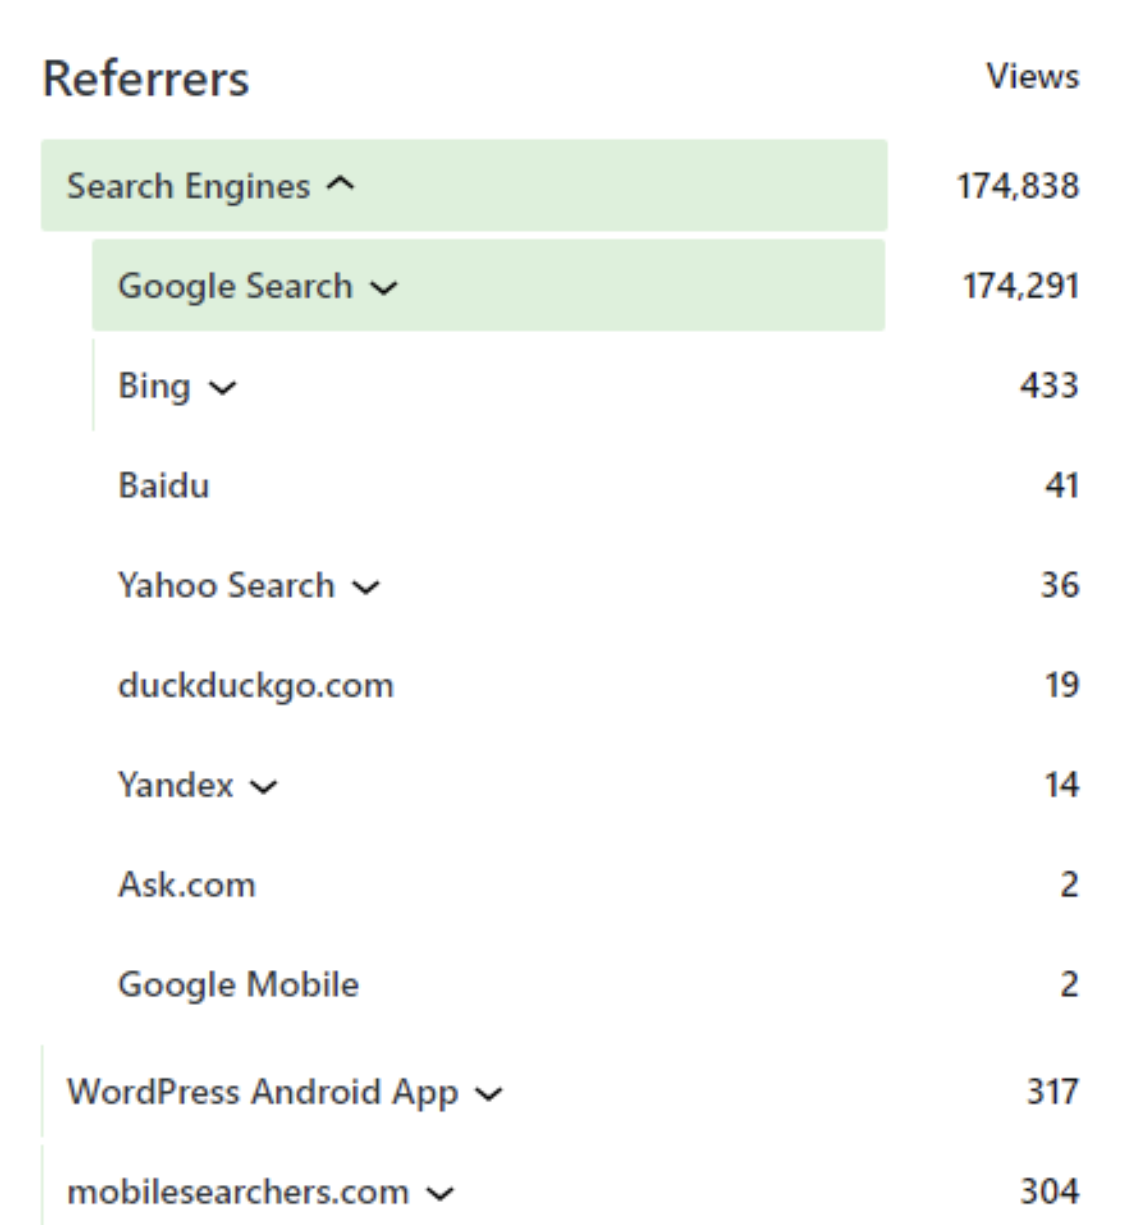Select the Google Search row label
Viewport: 1132px width, 1225px height.
(x=235, y=286)
